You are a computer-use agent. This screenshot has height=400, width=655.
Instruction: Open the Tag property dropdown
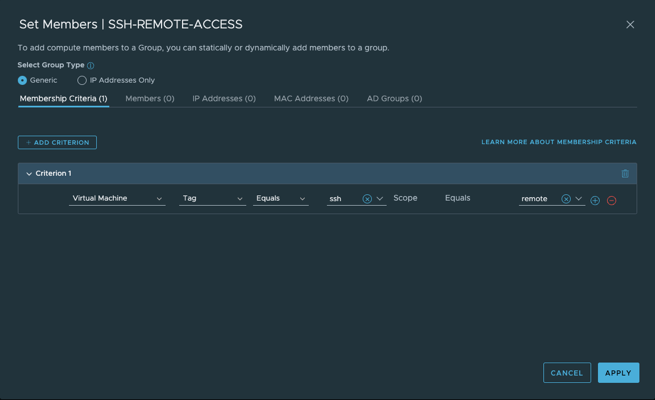click(x=212, y=198)
